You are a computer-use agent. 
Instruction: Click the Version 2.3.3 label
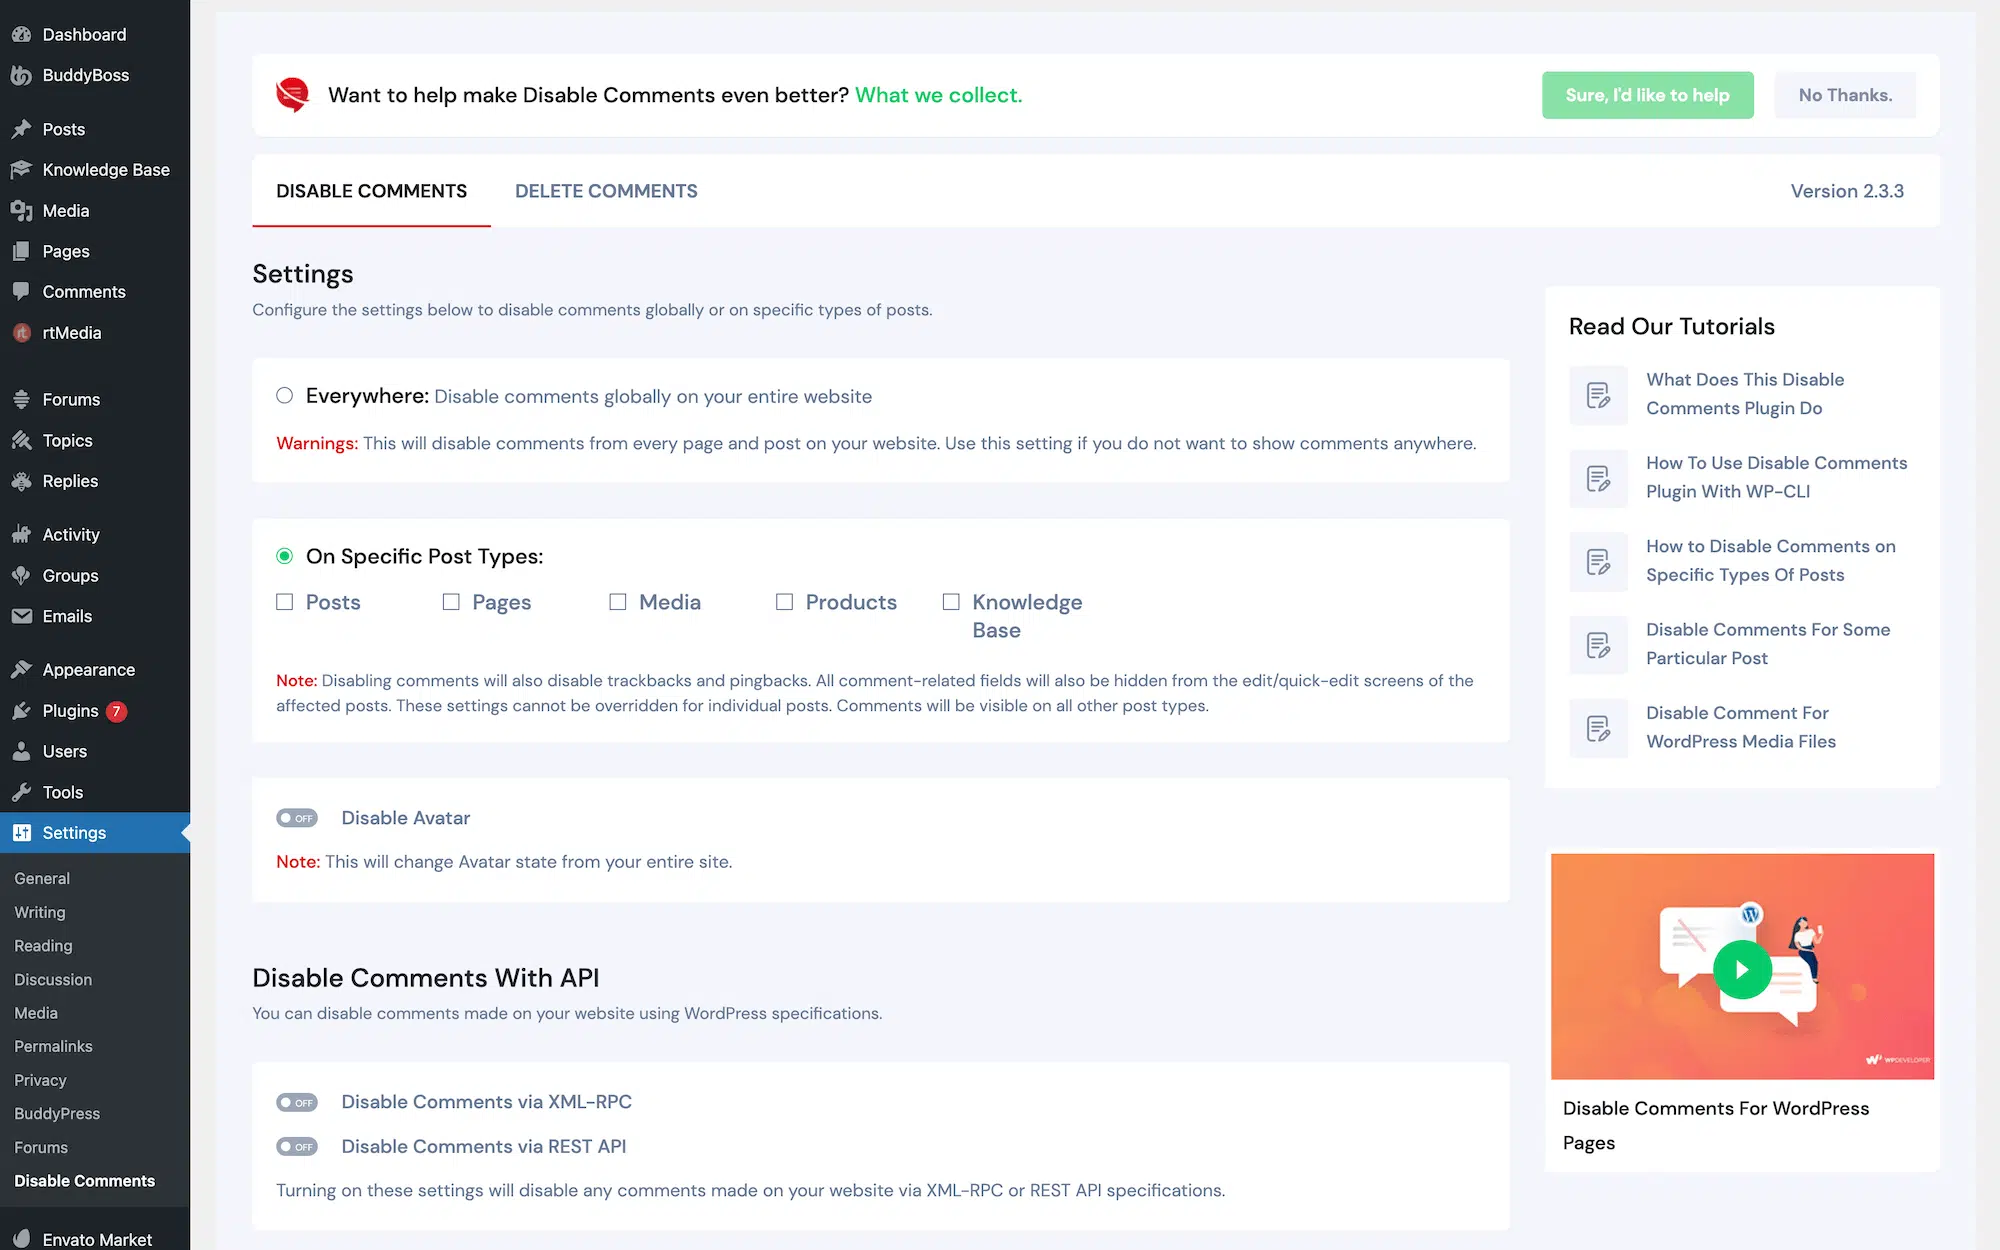[x=1847, y=191]
